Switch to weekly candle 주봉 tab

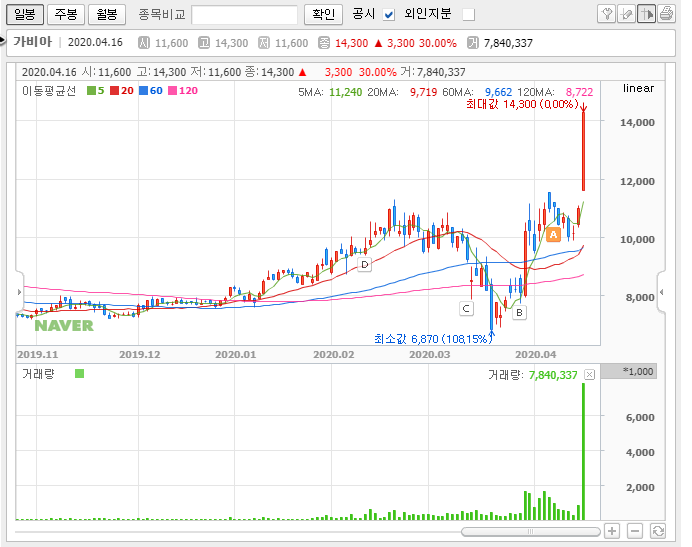66,14
